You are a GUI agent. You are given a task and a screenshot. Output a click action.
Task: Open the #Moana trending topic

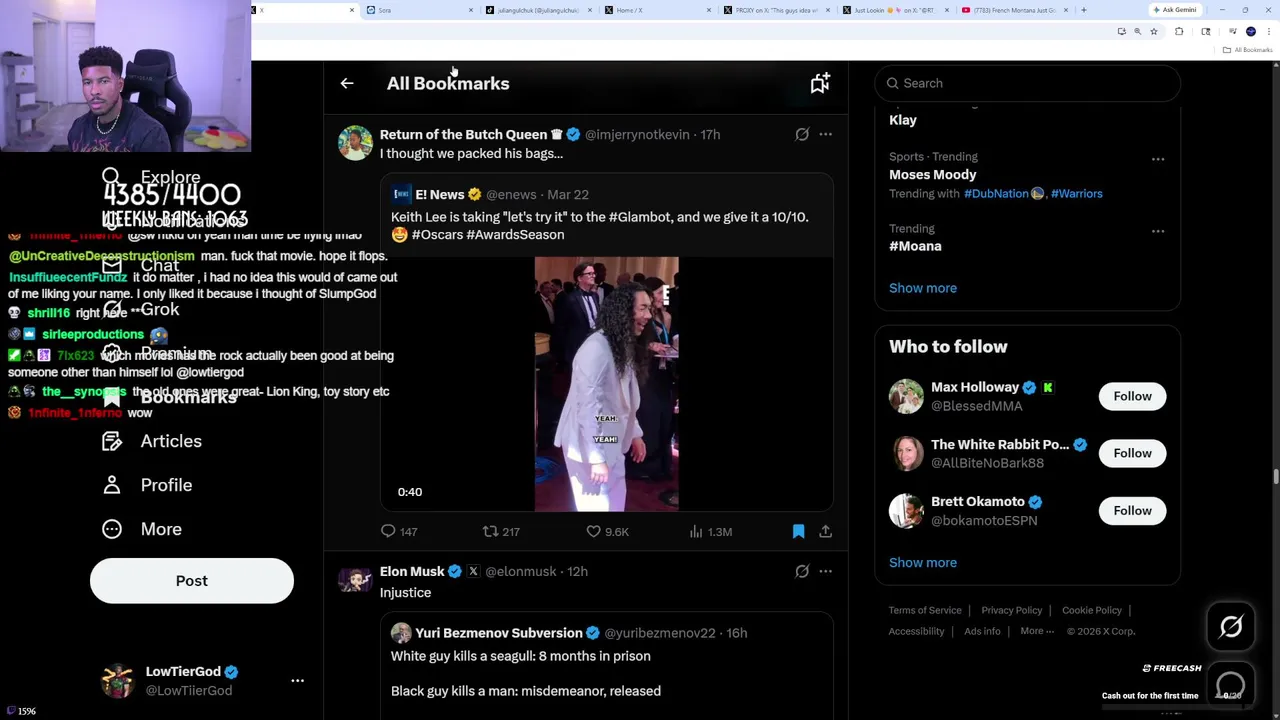coord(915,246)
